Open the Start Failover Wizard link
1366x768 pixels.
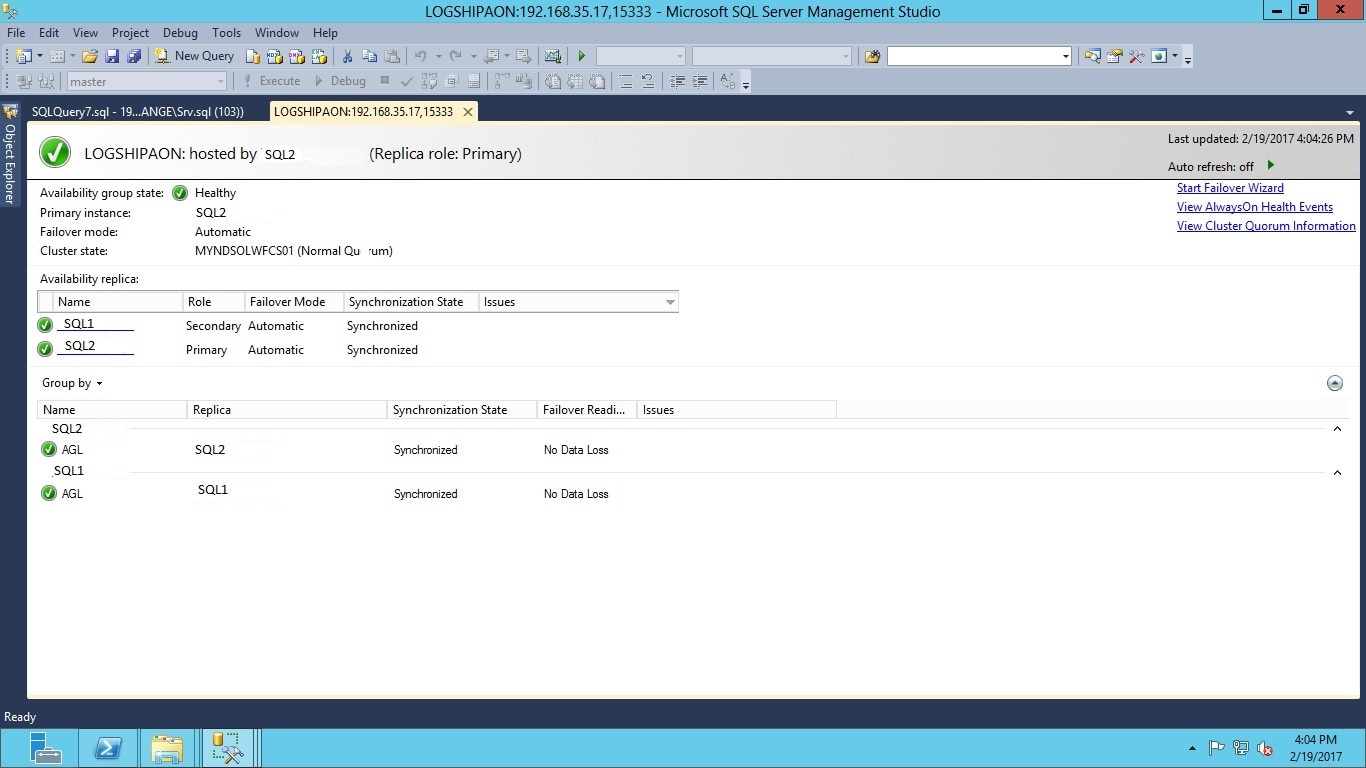(1230, 188)
